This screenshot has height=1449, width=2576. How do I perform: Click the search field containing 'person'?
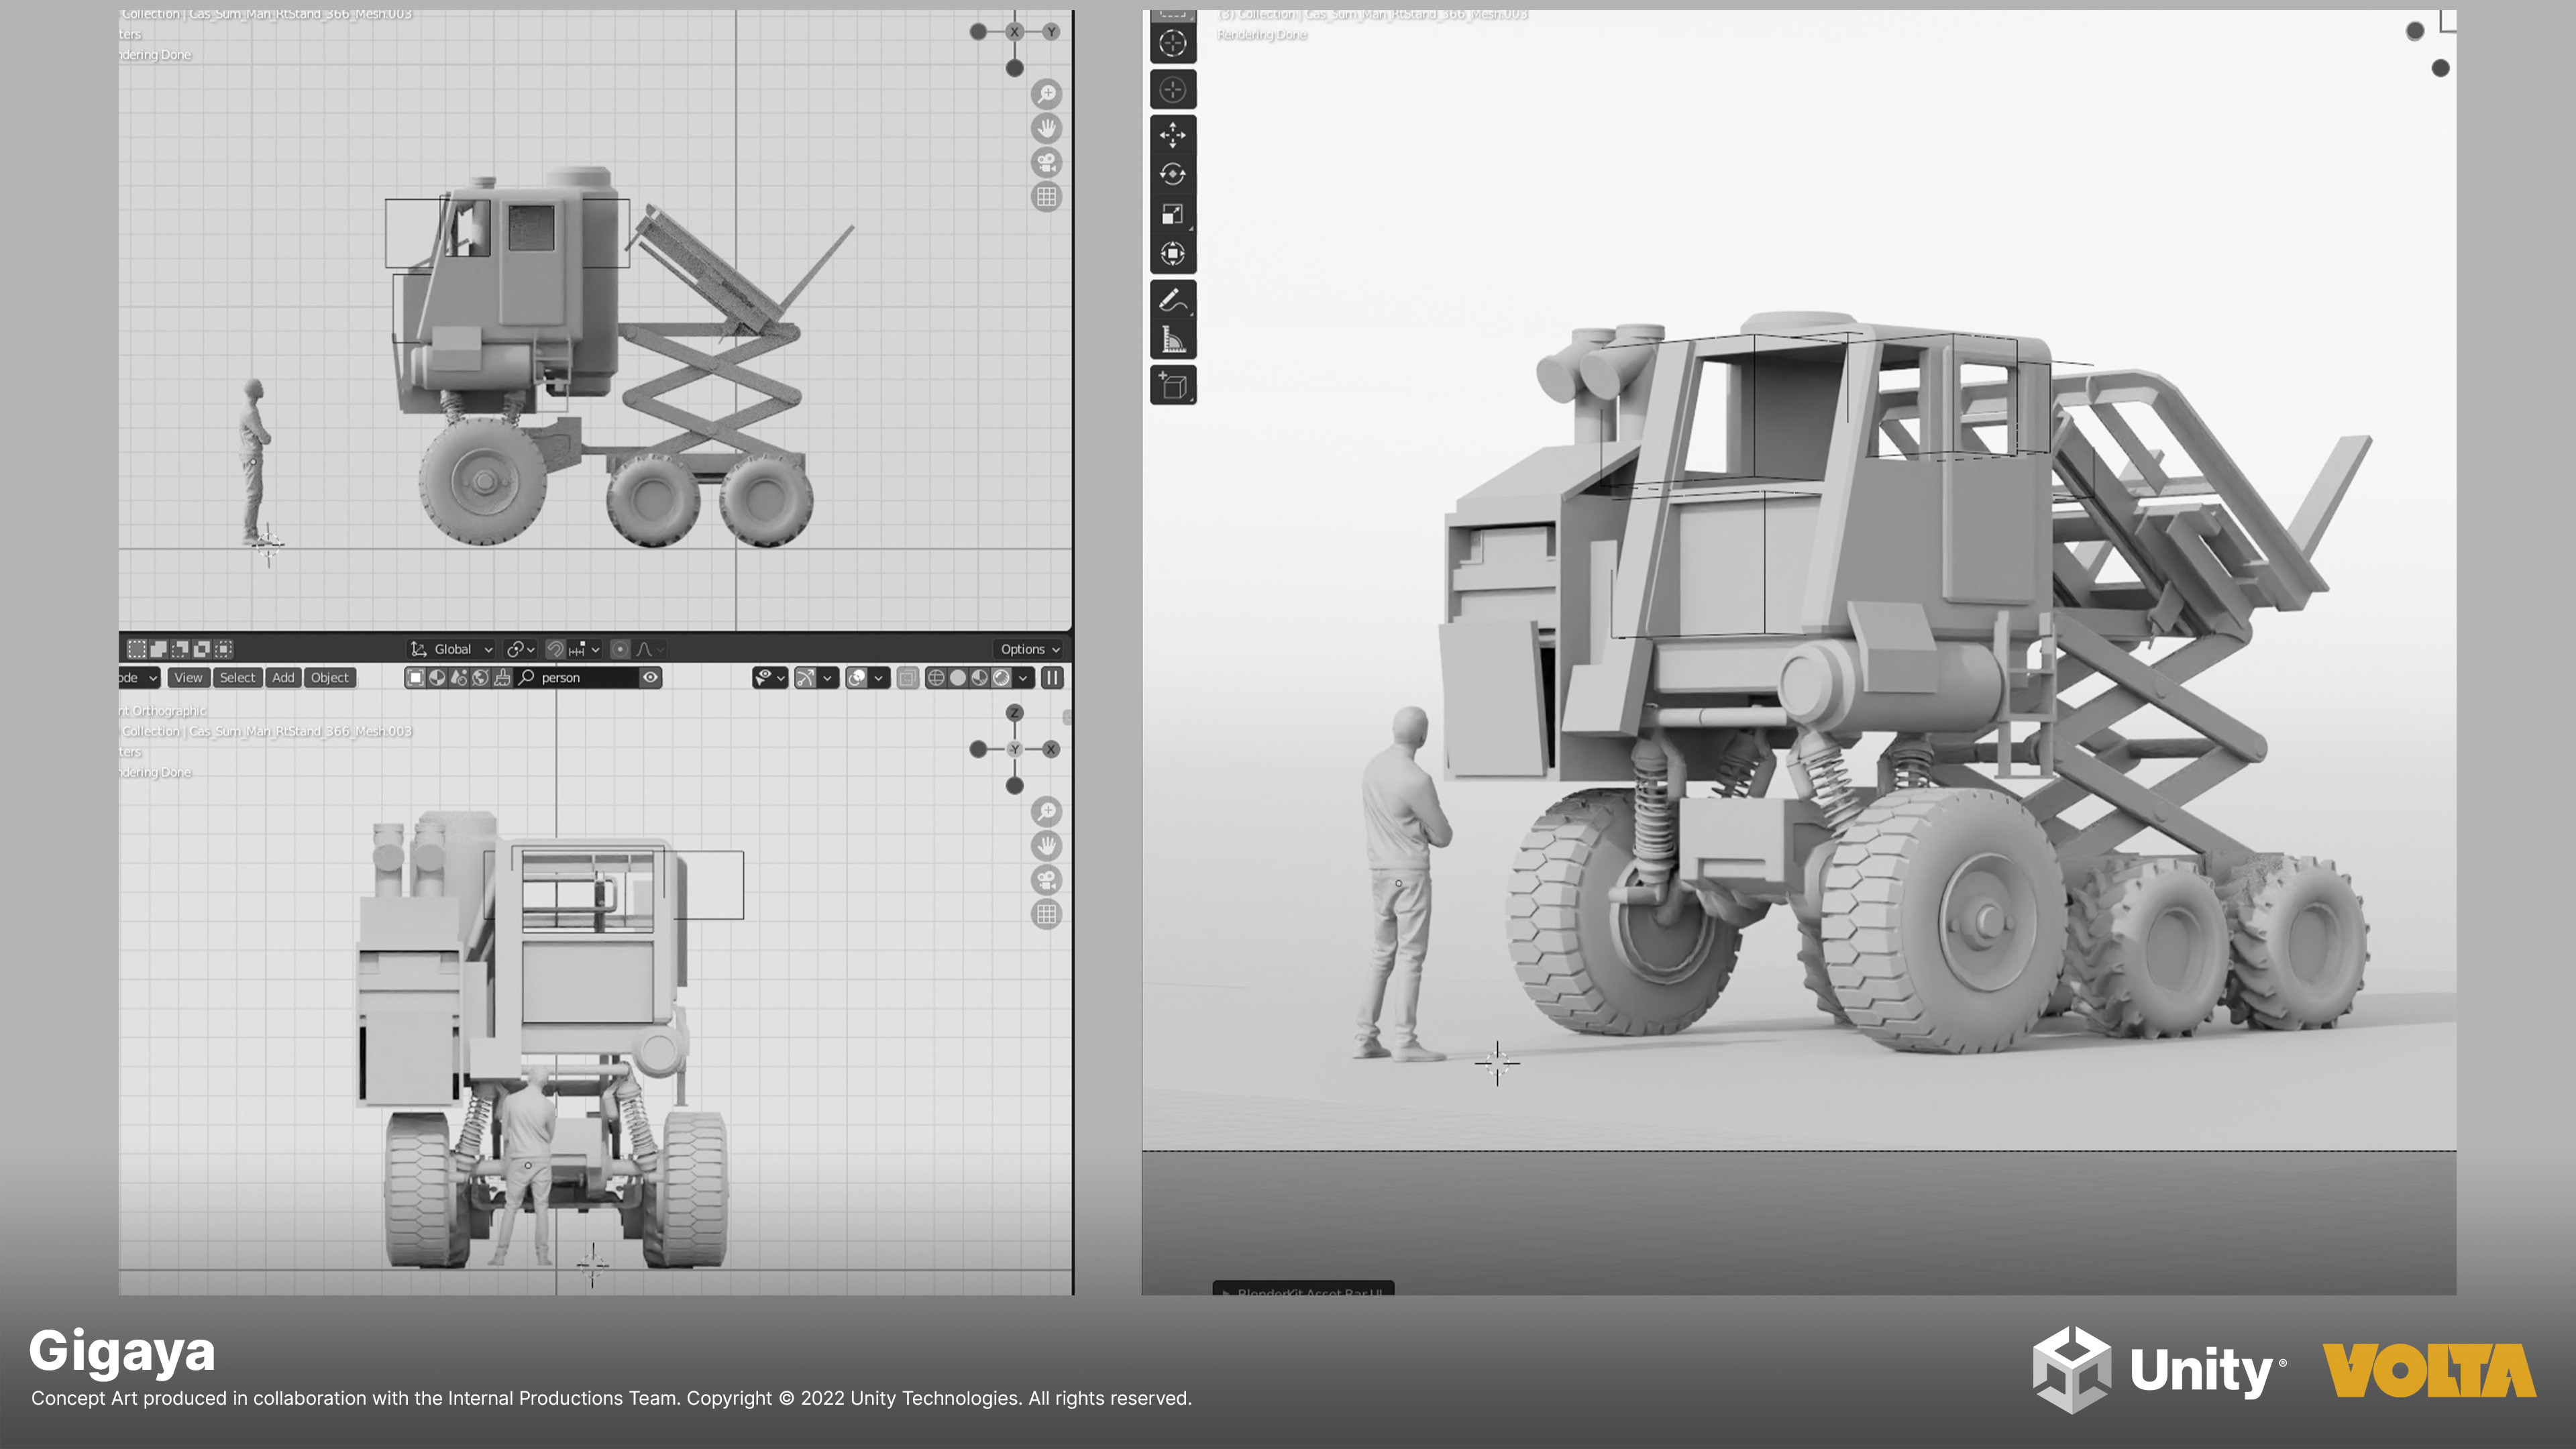coord(577,678)
